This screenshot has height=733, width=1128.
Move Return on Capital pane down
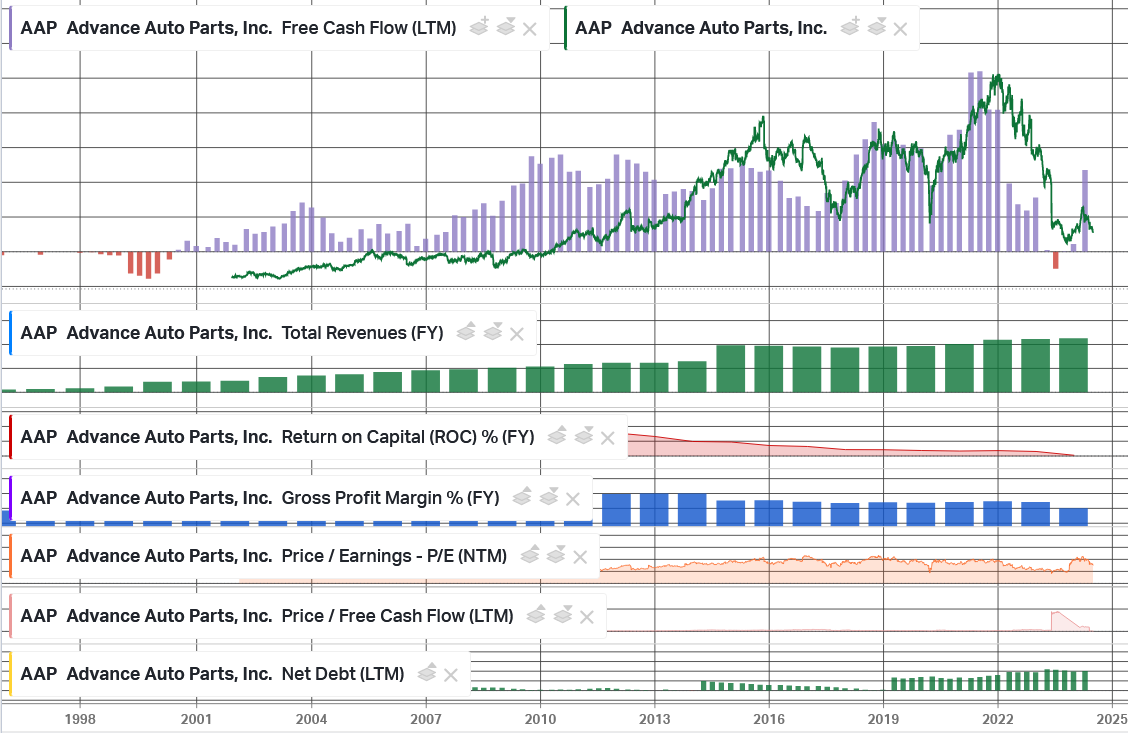[x=583, y=436]
